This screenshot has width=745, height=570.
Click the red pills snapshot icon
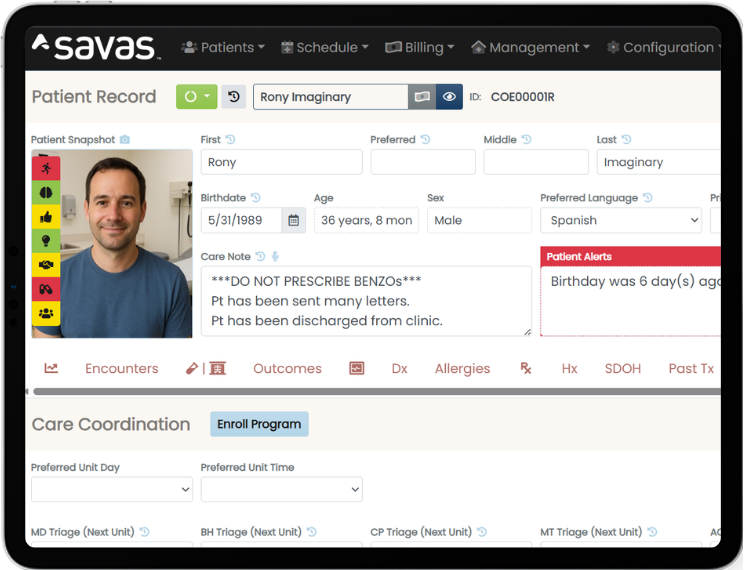coord(46,289)
